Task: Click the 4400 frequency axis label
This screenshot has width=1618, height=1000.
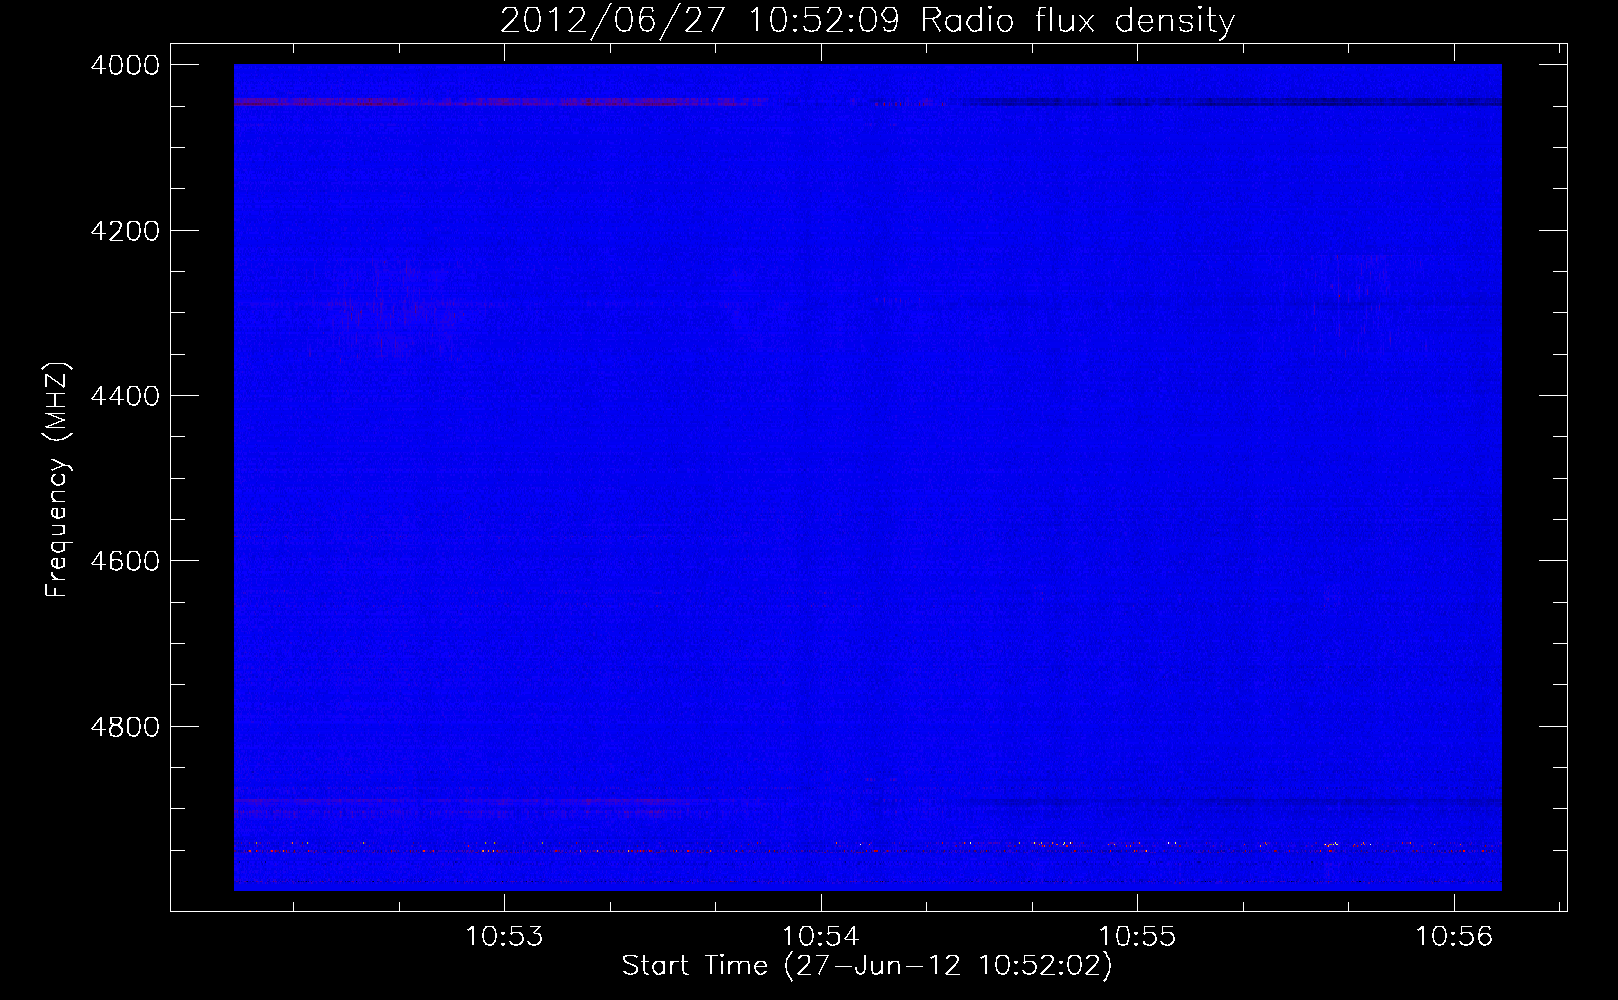Action: 125,396
